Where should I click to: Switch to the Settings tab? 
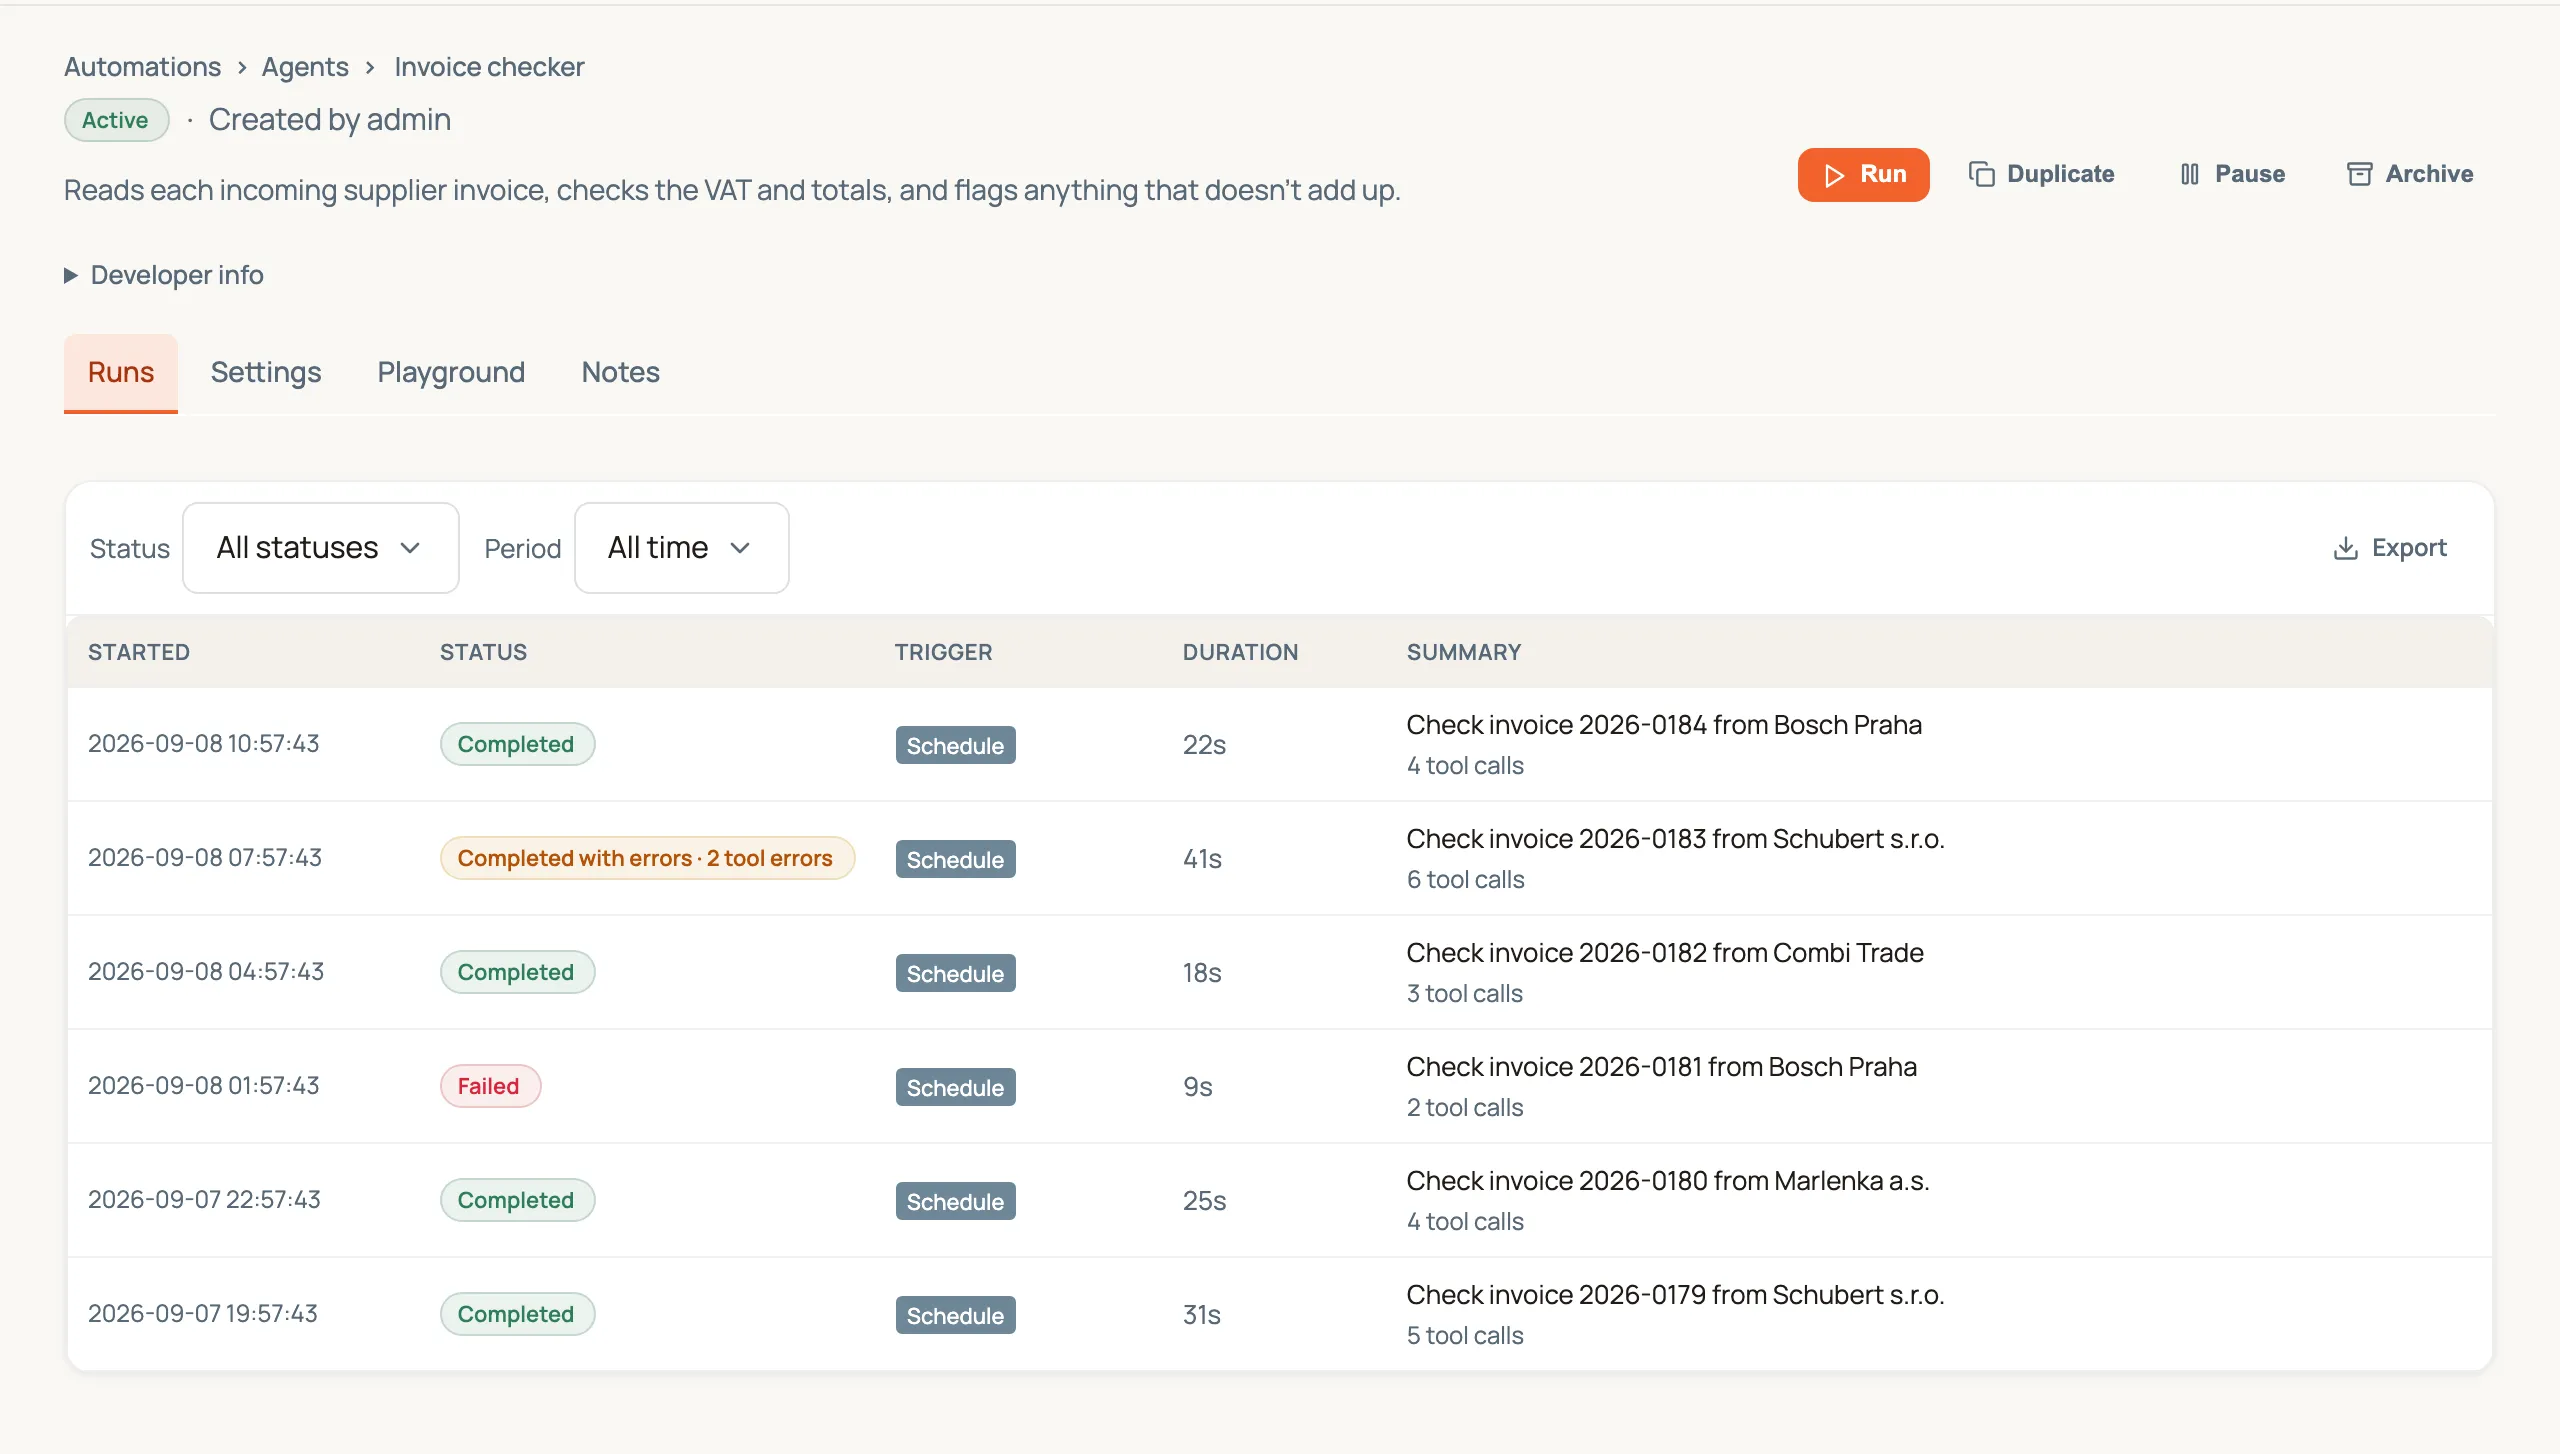(266, 372)
